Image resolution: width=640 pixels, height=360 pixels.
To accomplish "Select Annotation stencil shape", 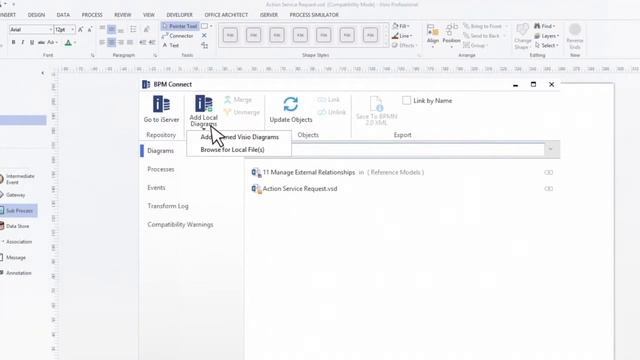I will point(16,273).
